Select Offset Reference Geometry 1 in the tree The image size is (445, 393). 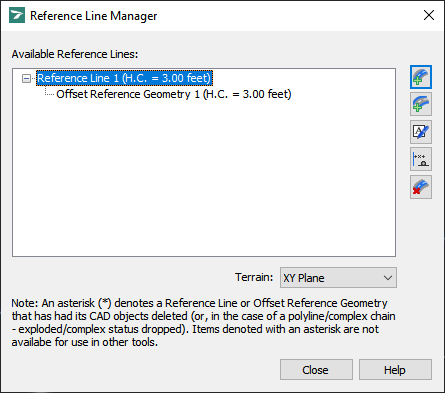click(174, 94)
